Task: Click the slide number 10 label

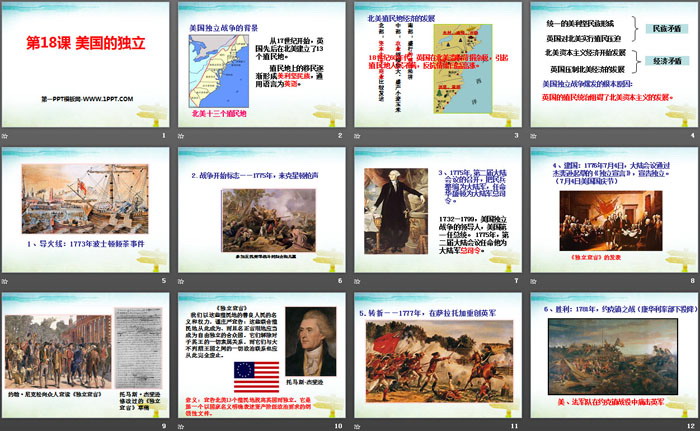Action: (338, 426)
